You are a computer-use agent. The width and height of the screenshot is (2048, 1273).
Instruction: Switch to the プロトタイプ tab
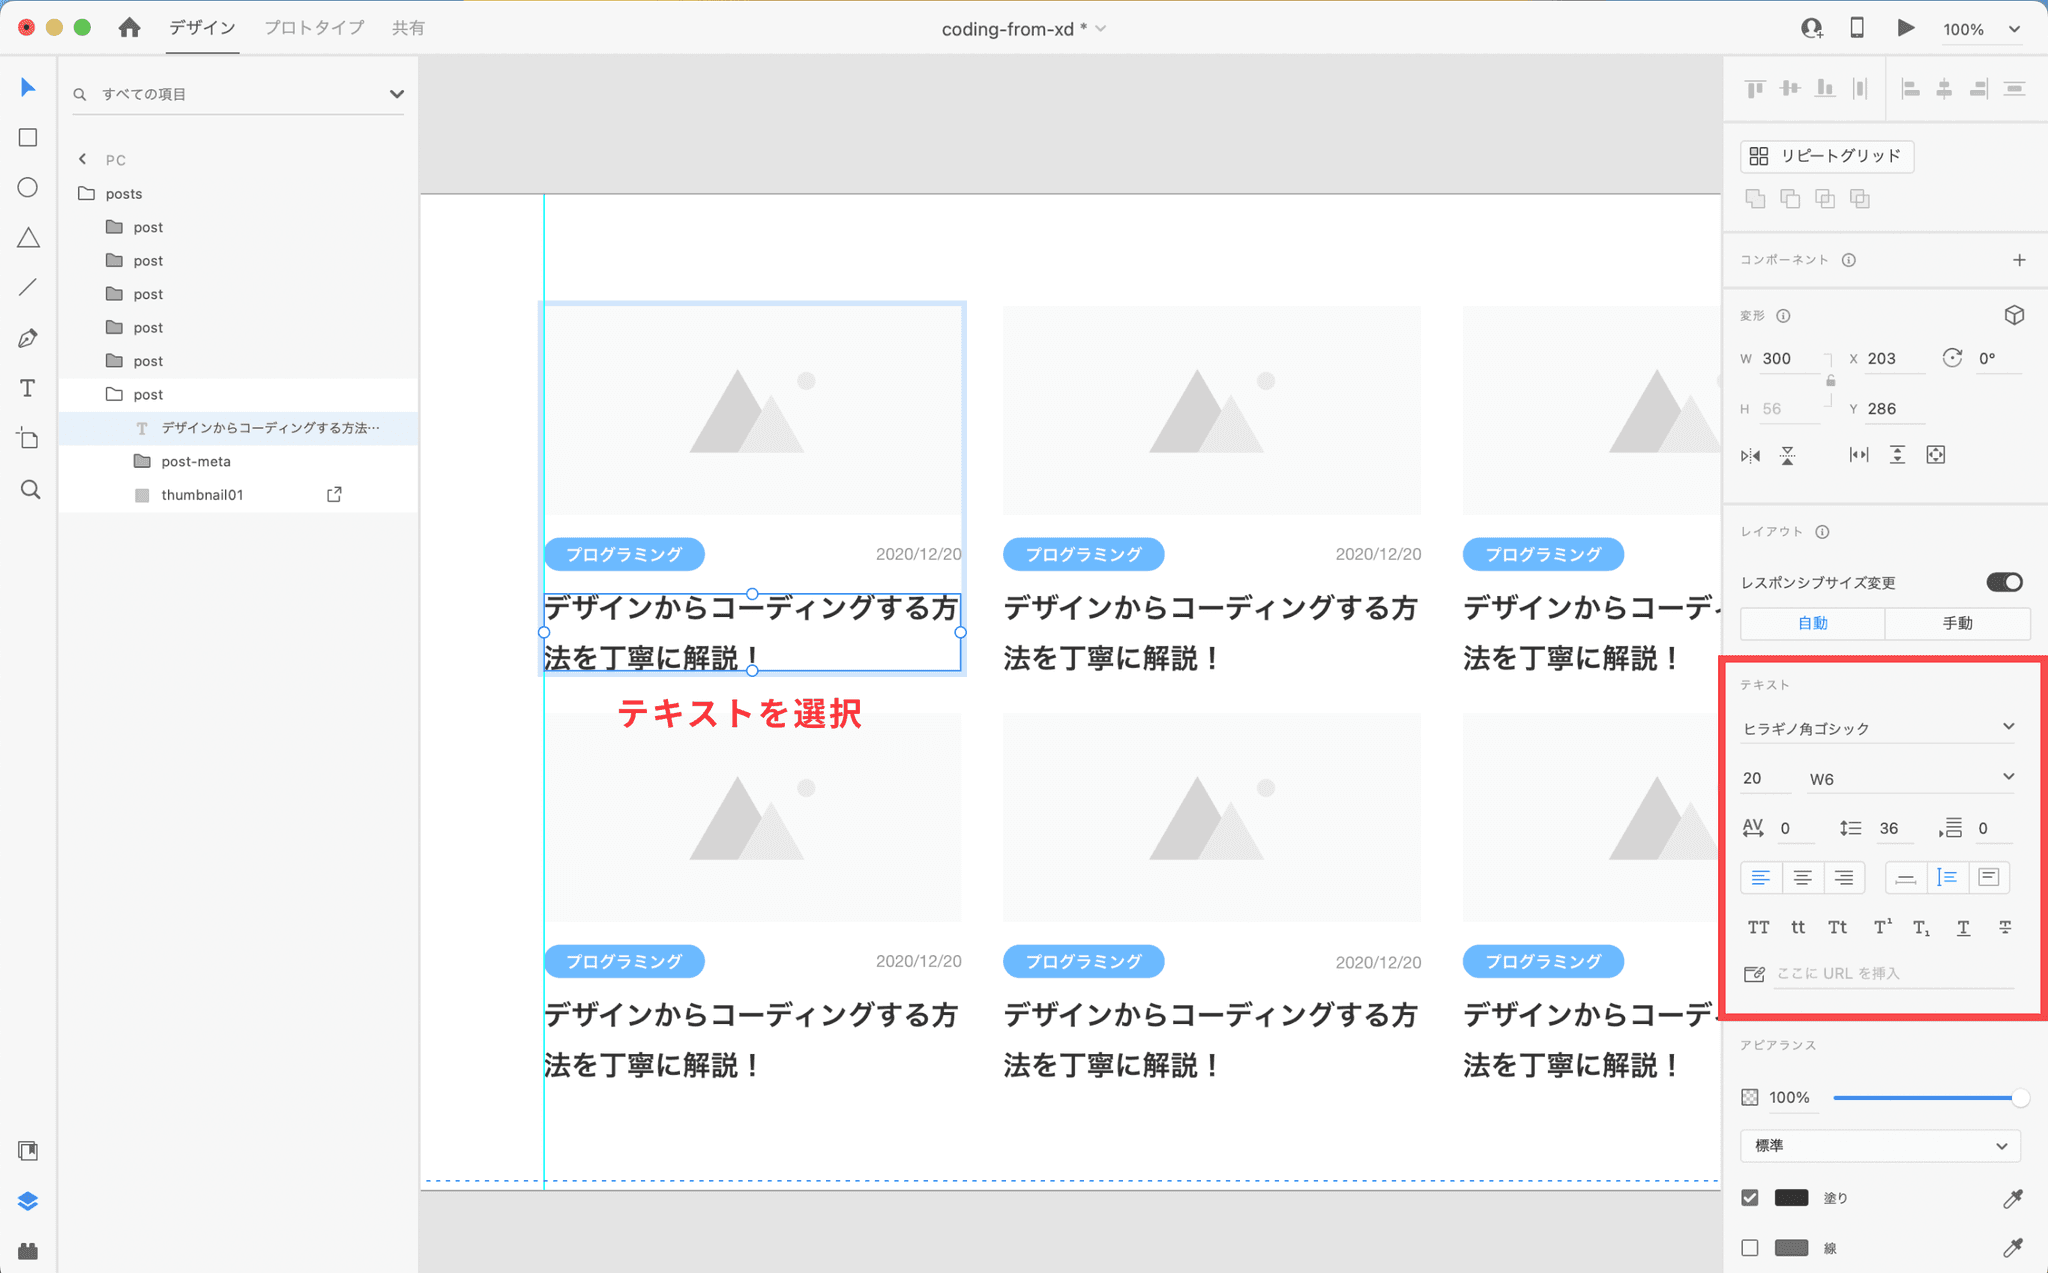click(x=314, y=28)
